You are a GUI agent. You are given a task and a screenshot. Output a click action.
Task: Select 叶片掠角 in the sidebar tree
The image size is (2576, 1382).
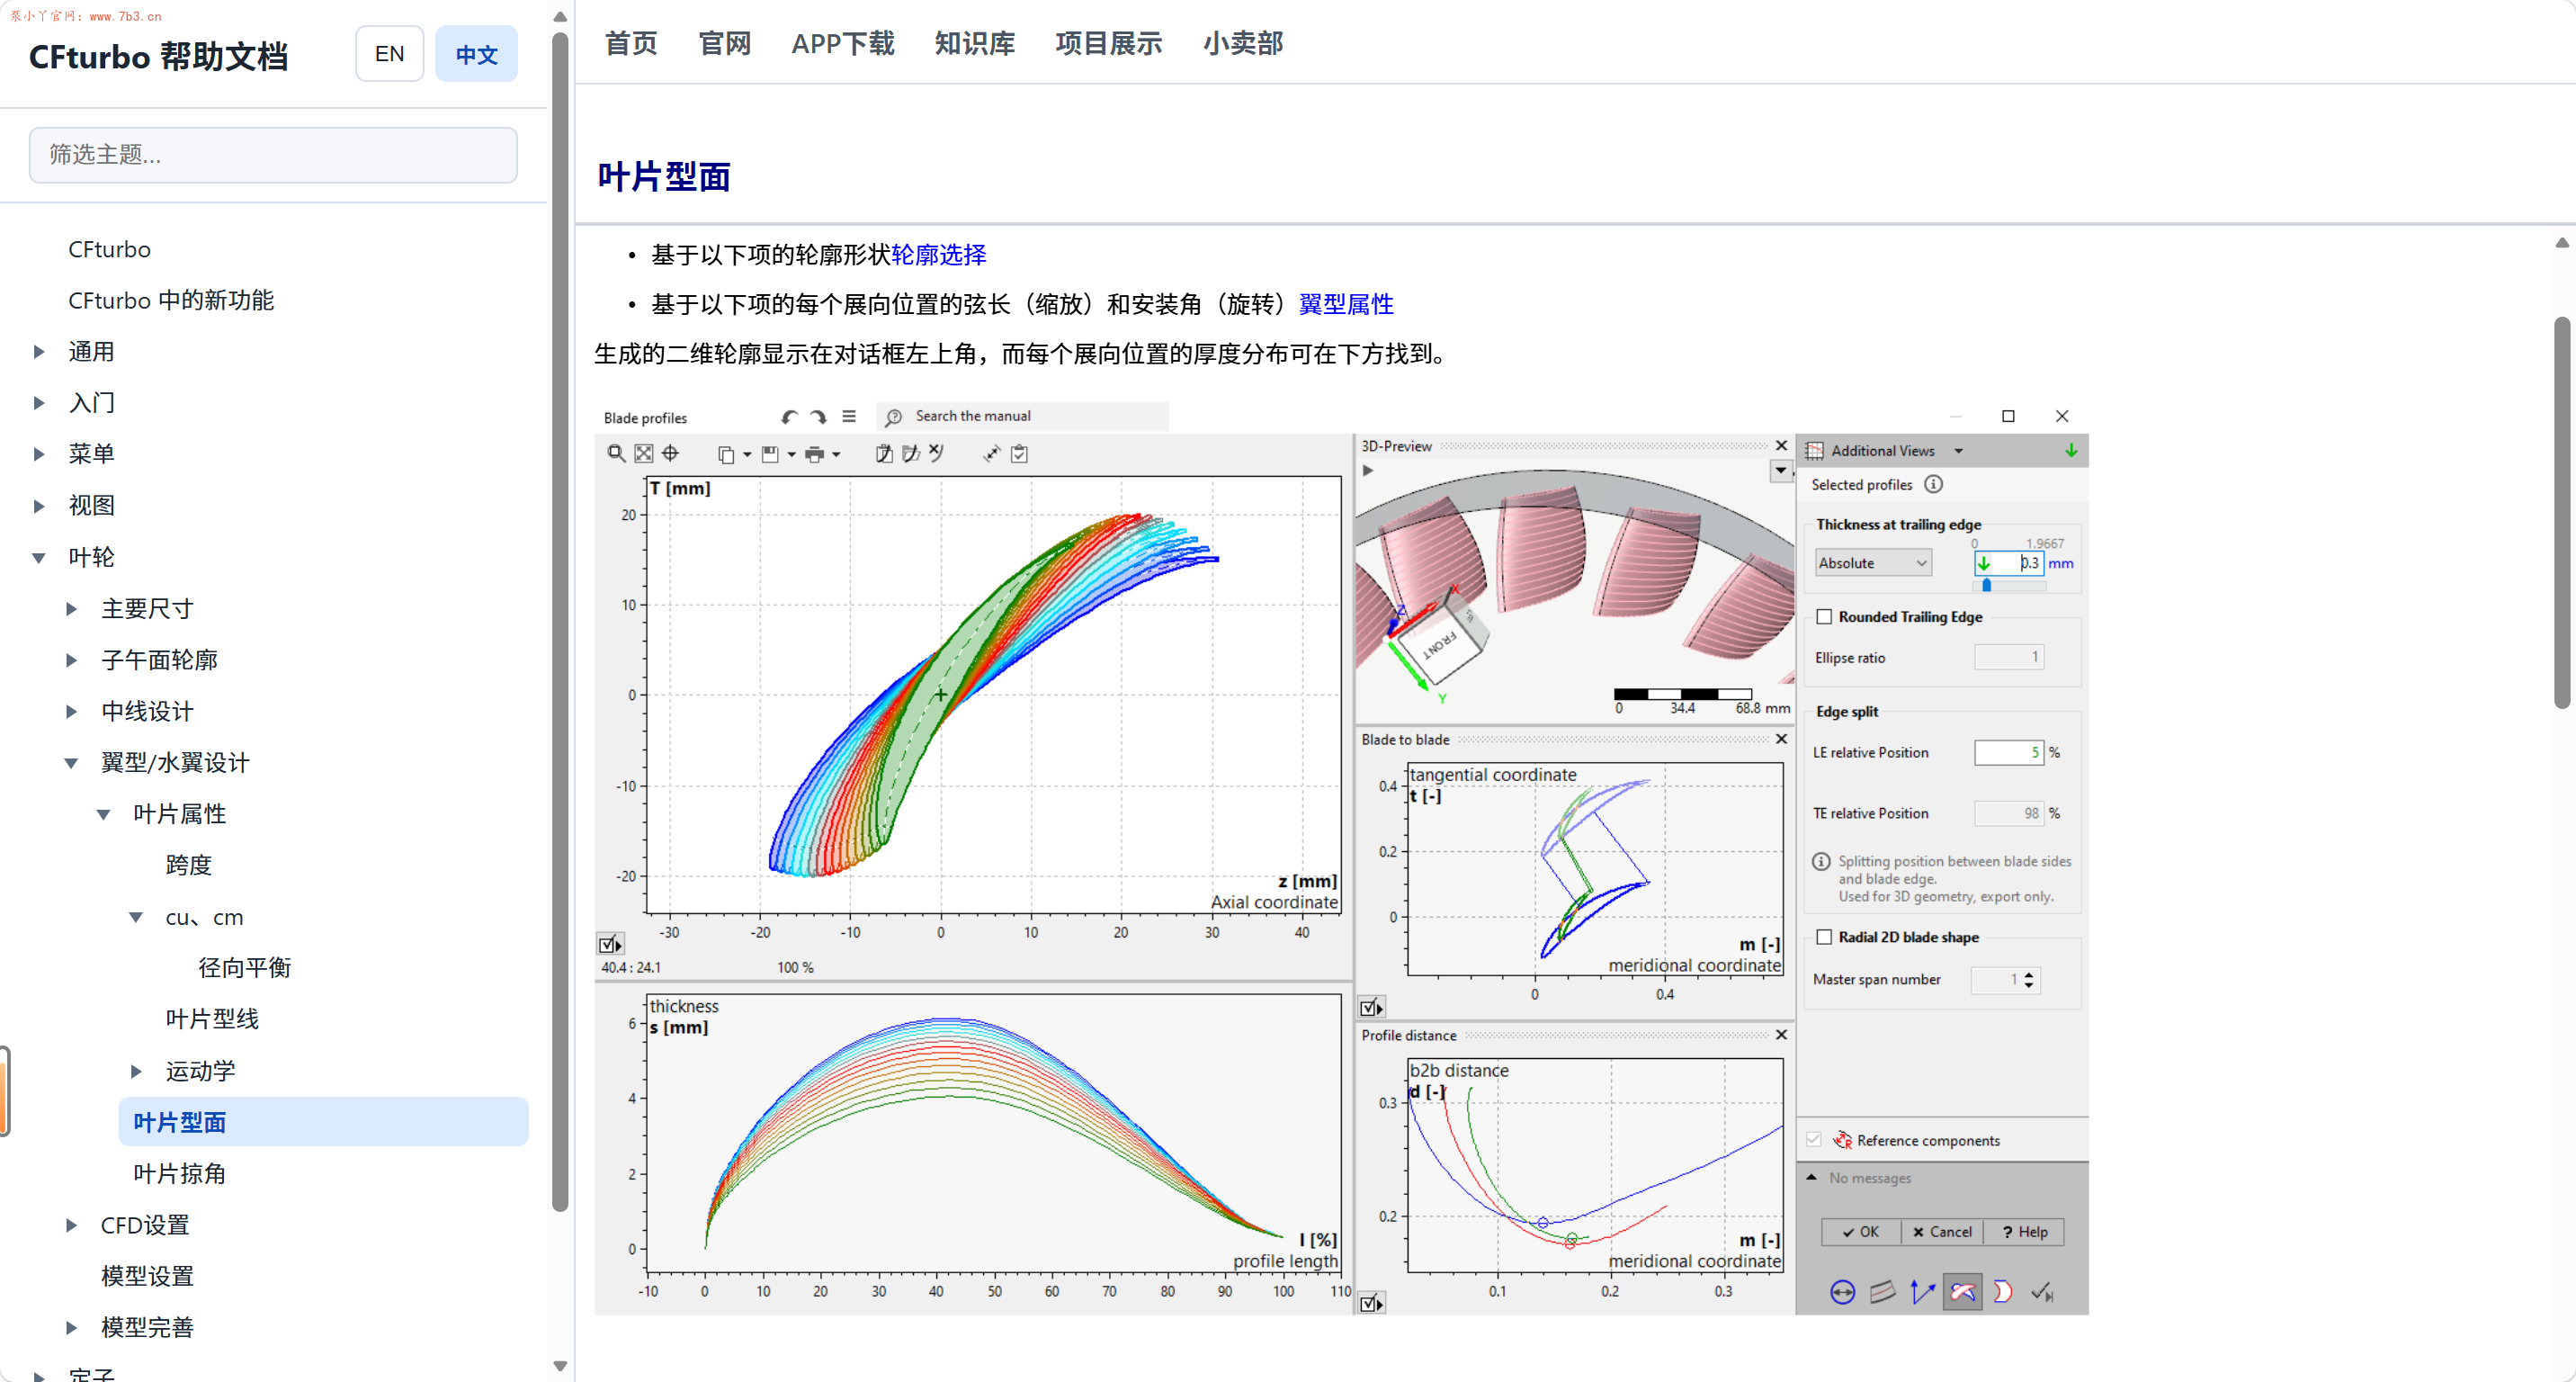pyautogui.click(x=180, y=1173)
